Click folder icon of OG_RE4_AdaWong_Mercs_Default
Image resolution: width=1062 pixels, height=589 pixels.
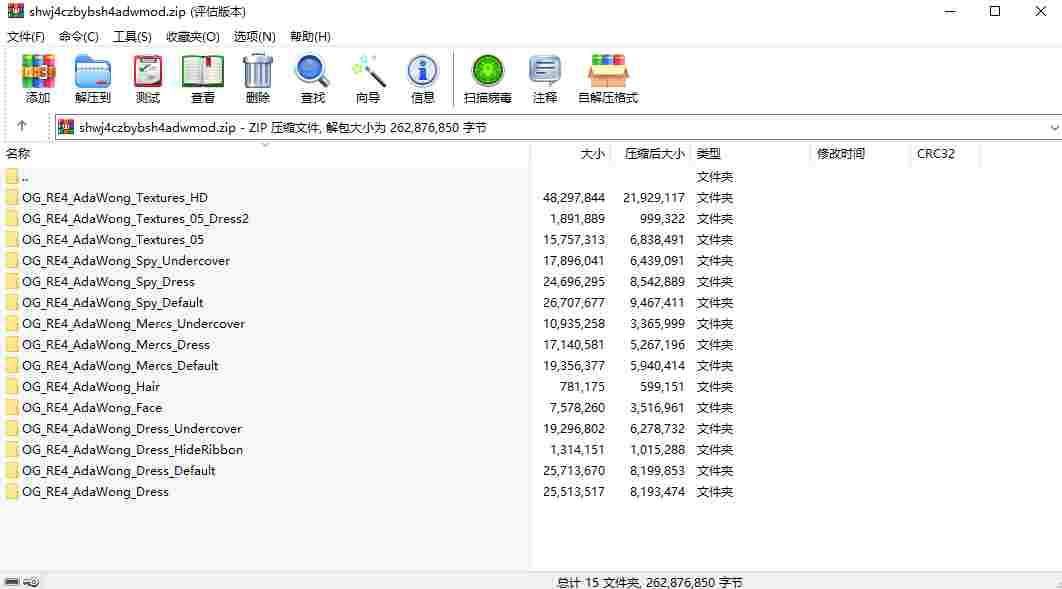tap(12, 366)
